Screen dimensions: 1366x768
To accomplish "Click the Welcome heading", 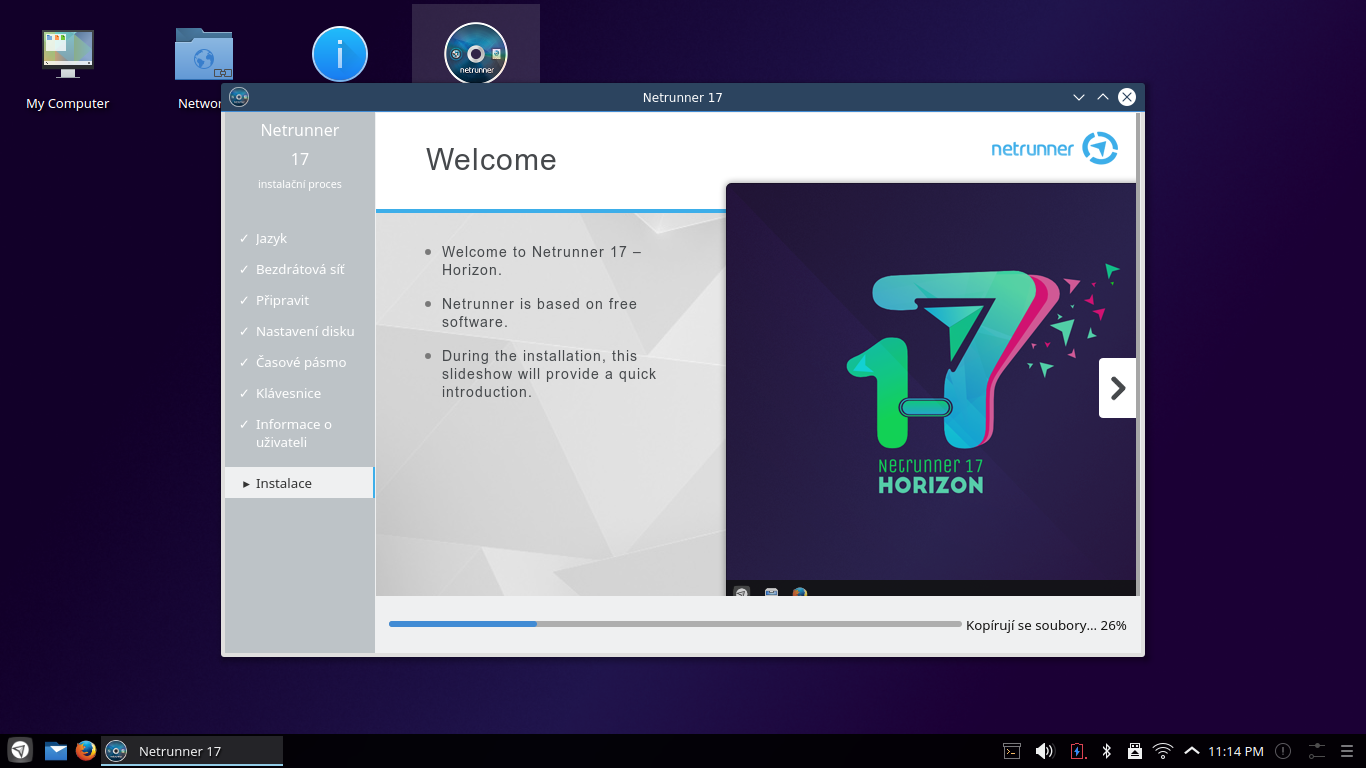I will pyautogui.click(x=491, y=159).
